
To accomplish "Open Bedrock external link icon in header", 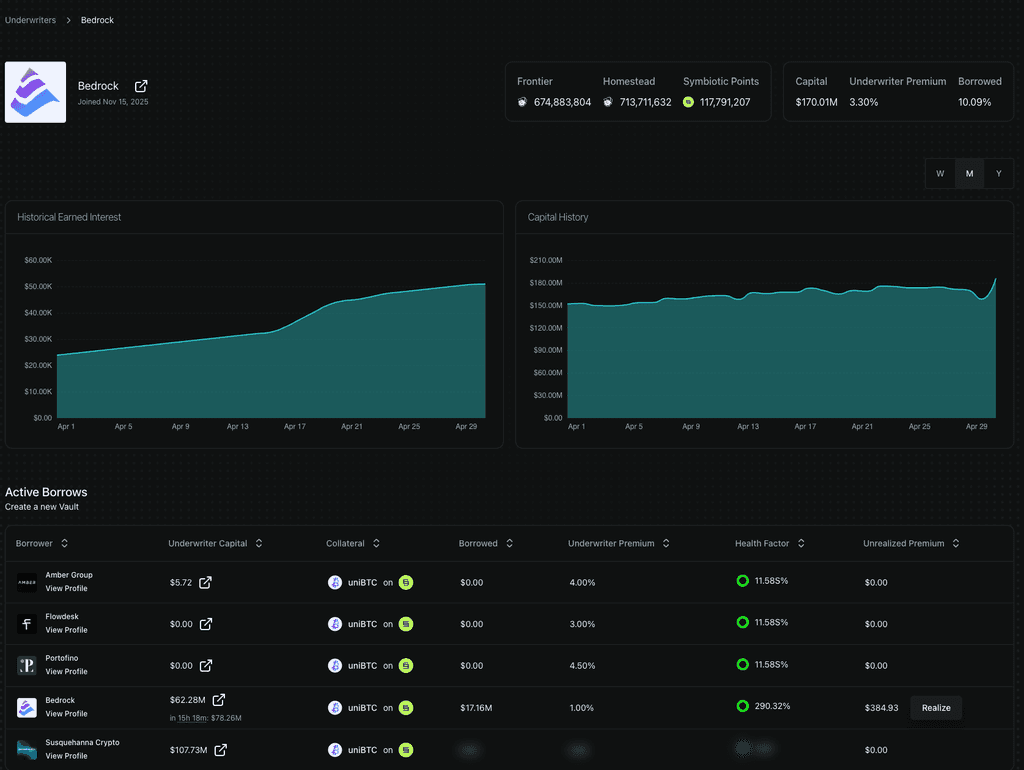I will [x=141, y=86].
